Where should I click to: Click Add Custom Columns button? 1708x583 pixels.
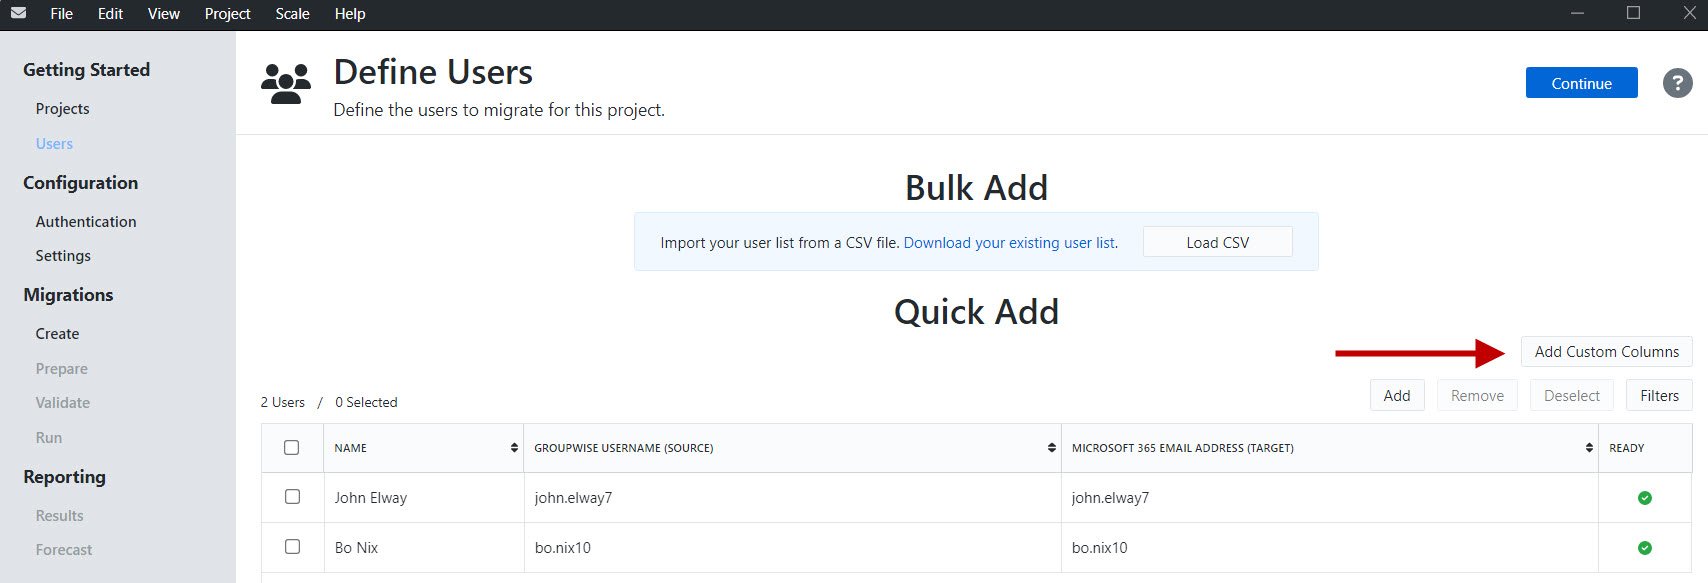1606,352
